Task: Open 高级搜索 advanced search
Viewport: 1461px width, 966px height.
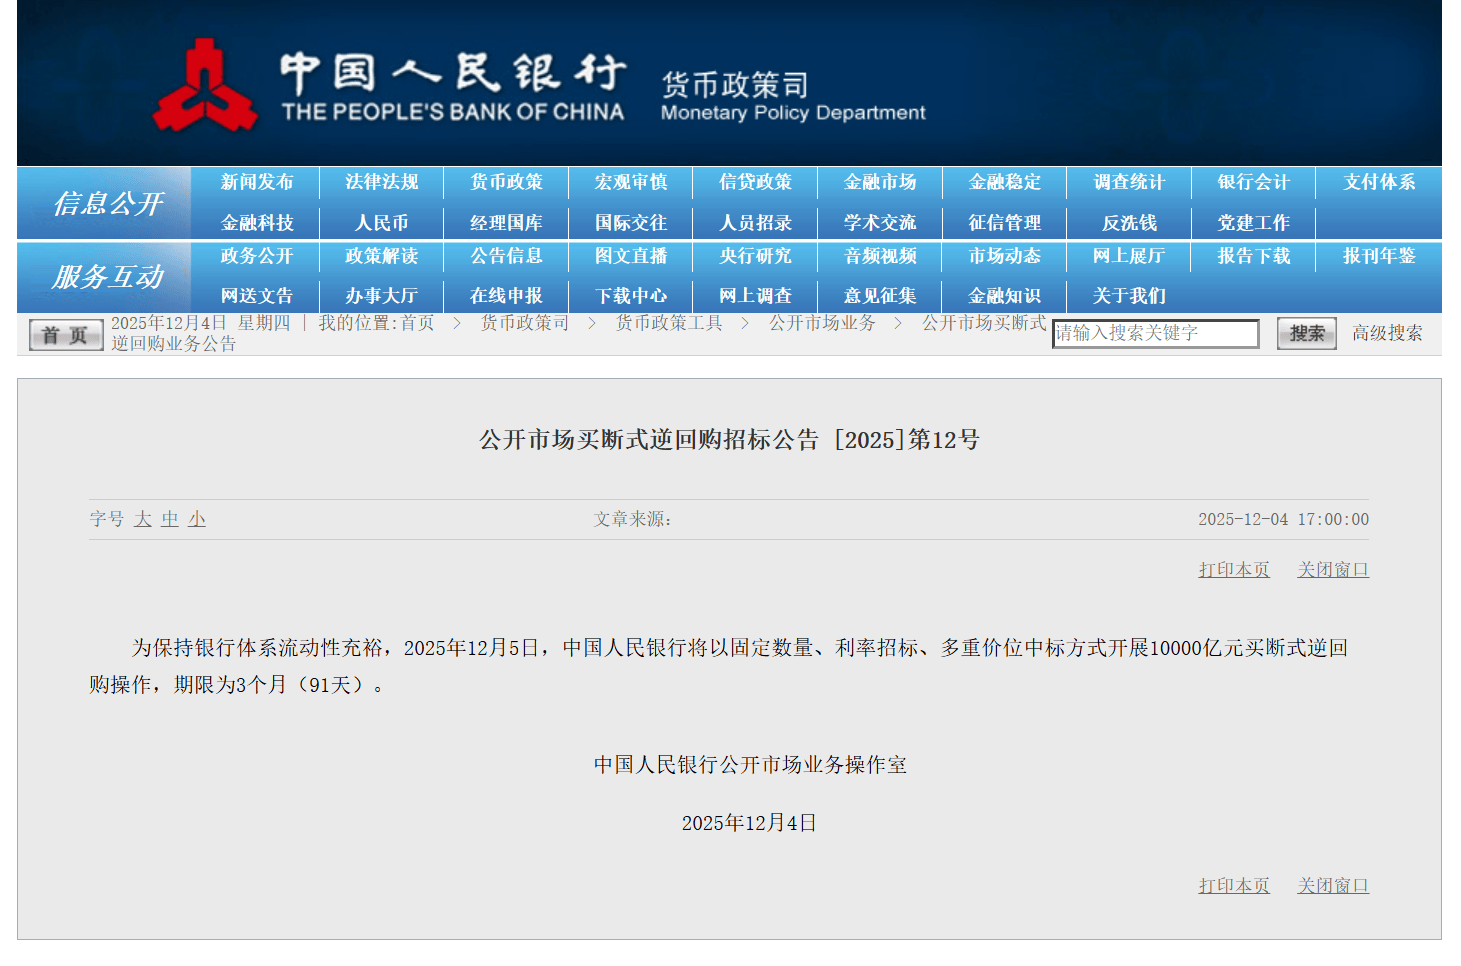Action: tap(1386, 333)
